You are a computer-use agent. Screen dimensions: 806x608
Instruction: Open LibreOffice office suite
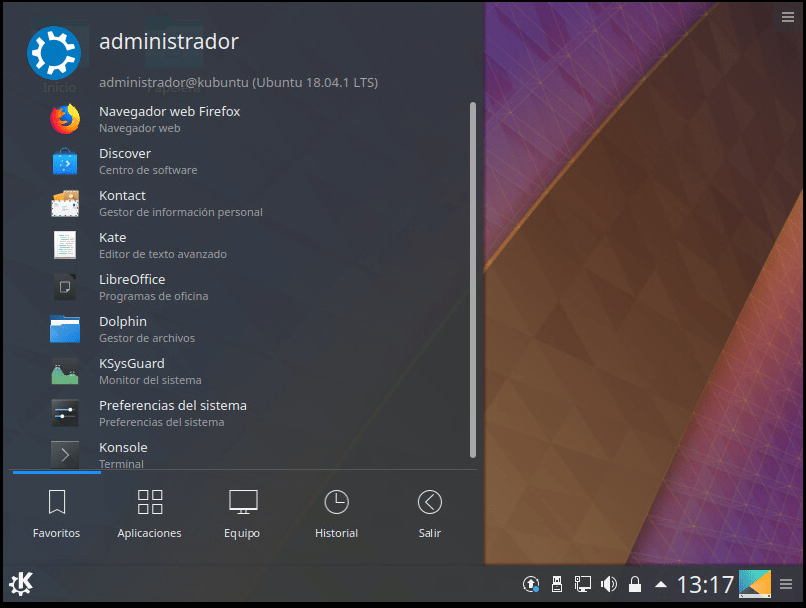pos(131,287)
